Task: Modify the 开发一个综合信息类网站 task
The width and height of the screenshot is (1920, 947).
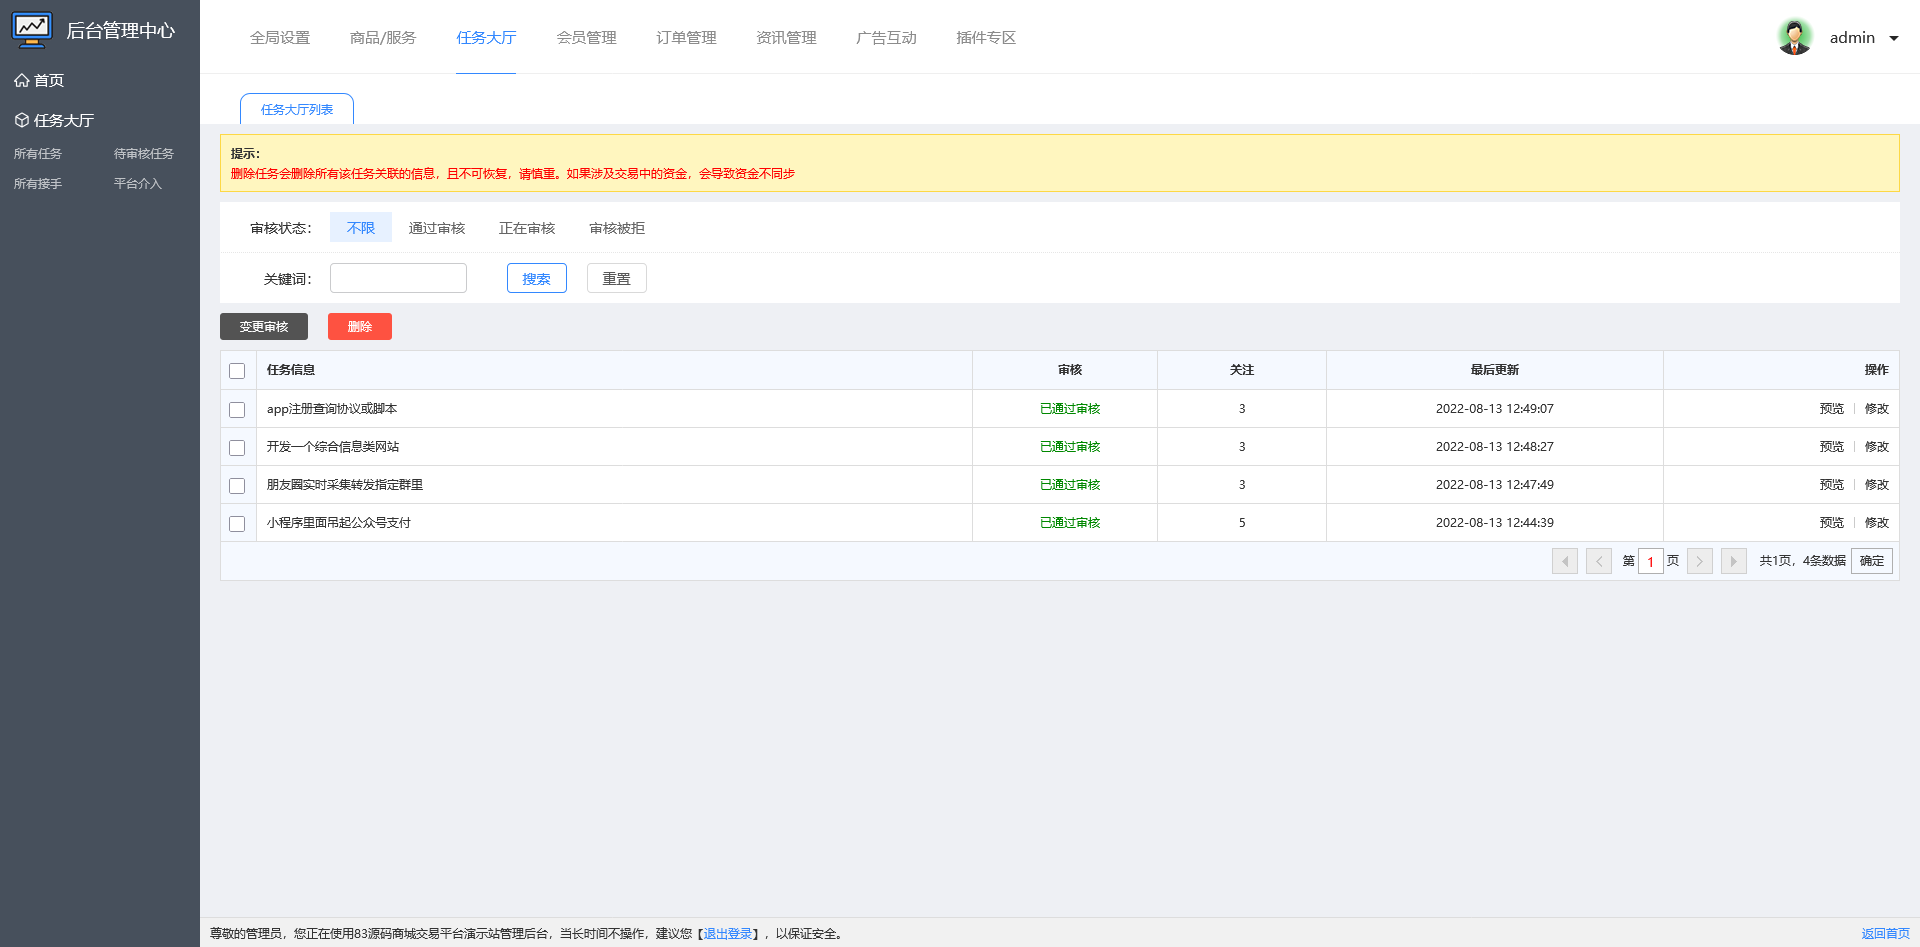Action: (1877, 447)
